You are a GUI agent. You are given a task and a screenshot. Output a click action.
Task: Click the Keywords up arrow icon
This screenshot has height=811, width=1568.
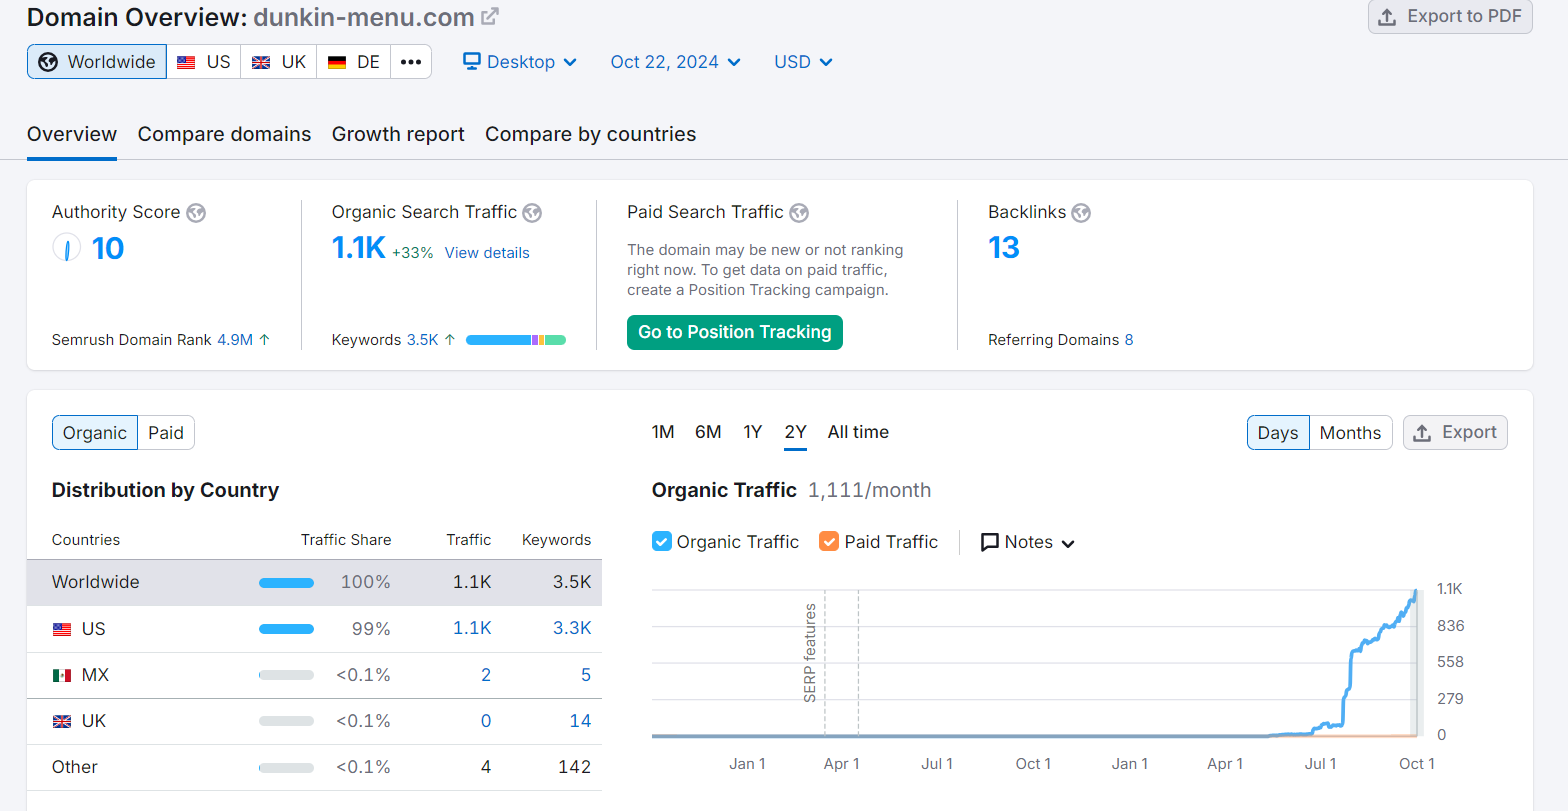coord(450,340)
